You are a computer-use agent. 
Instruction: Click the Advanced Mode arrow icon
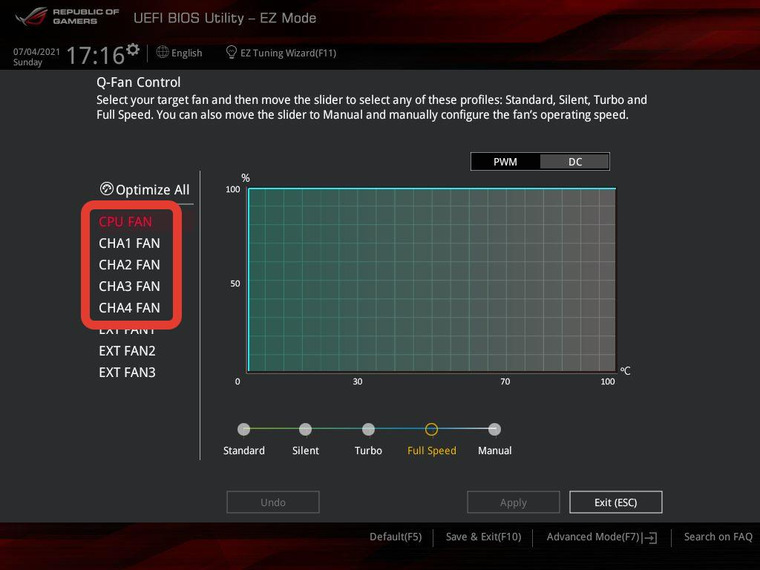[x=650, y=537]
